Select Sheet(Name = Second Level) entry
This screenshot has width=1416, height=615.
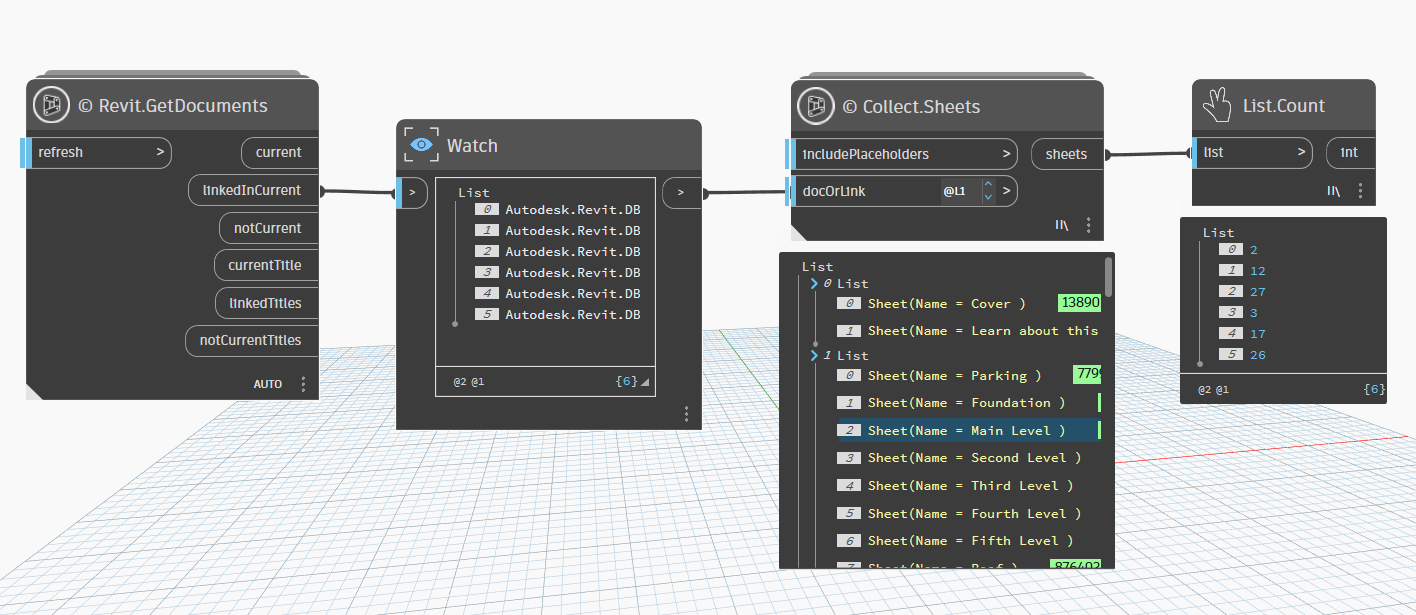click(x=974, y=457)
